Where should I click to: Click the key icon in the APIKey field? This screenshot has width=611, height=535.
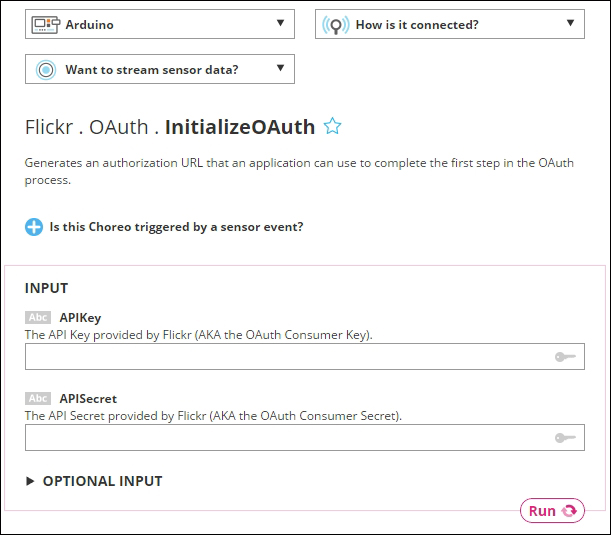click(565, 357)
